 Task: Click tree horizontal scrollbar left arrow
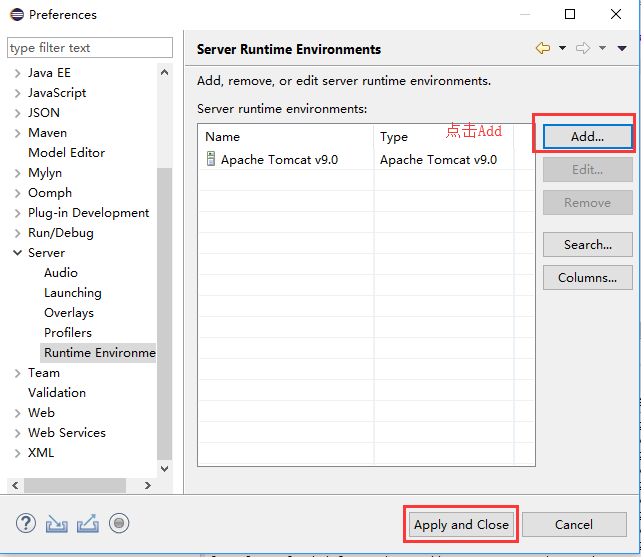tap(15, 485)
